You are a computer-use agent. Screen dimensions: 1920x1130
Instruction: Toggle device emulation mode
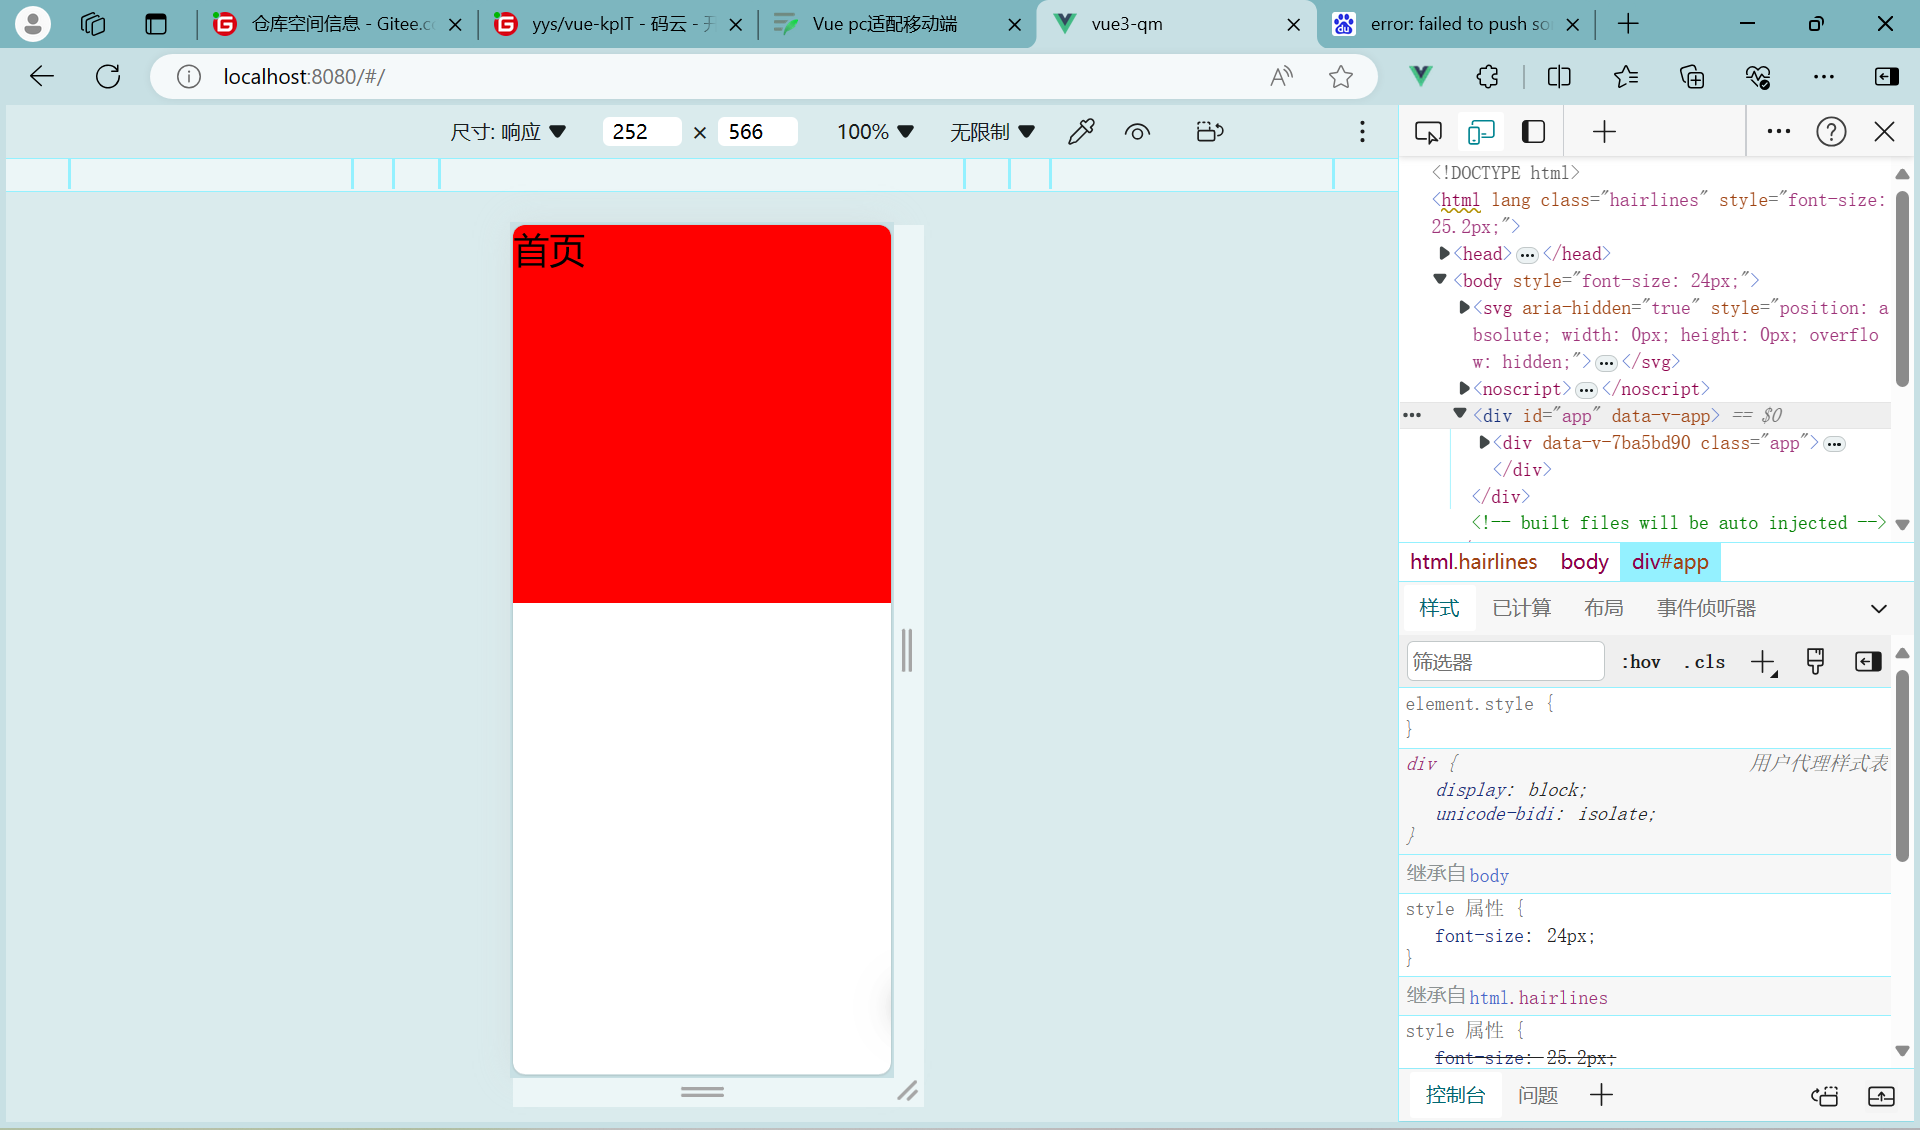1481,131
